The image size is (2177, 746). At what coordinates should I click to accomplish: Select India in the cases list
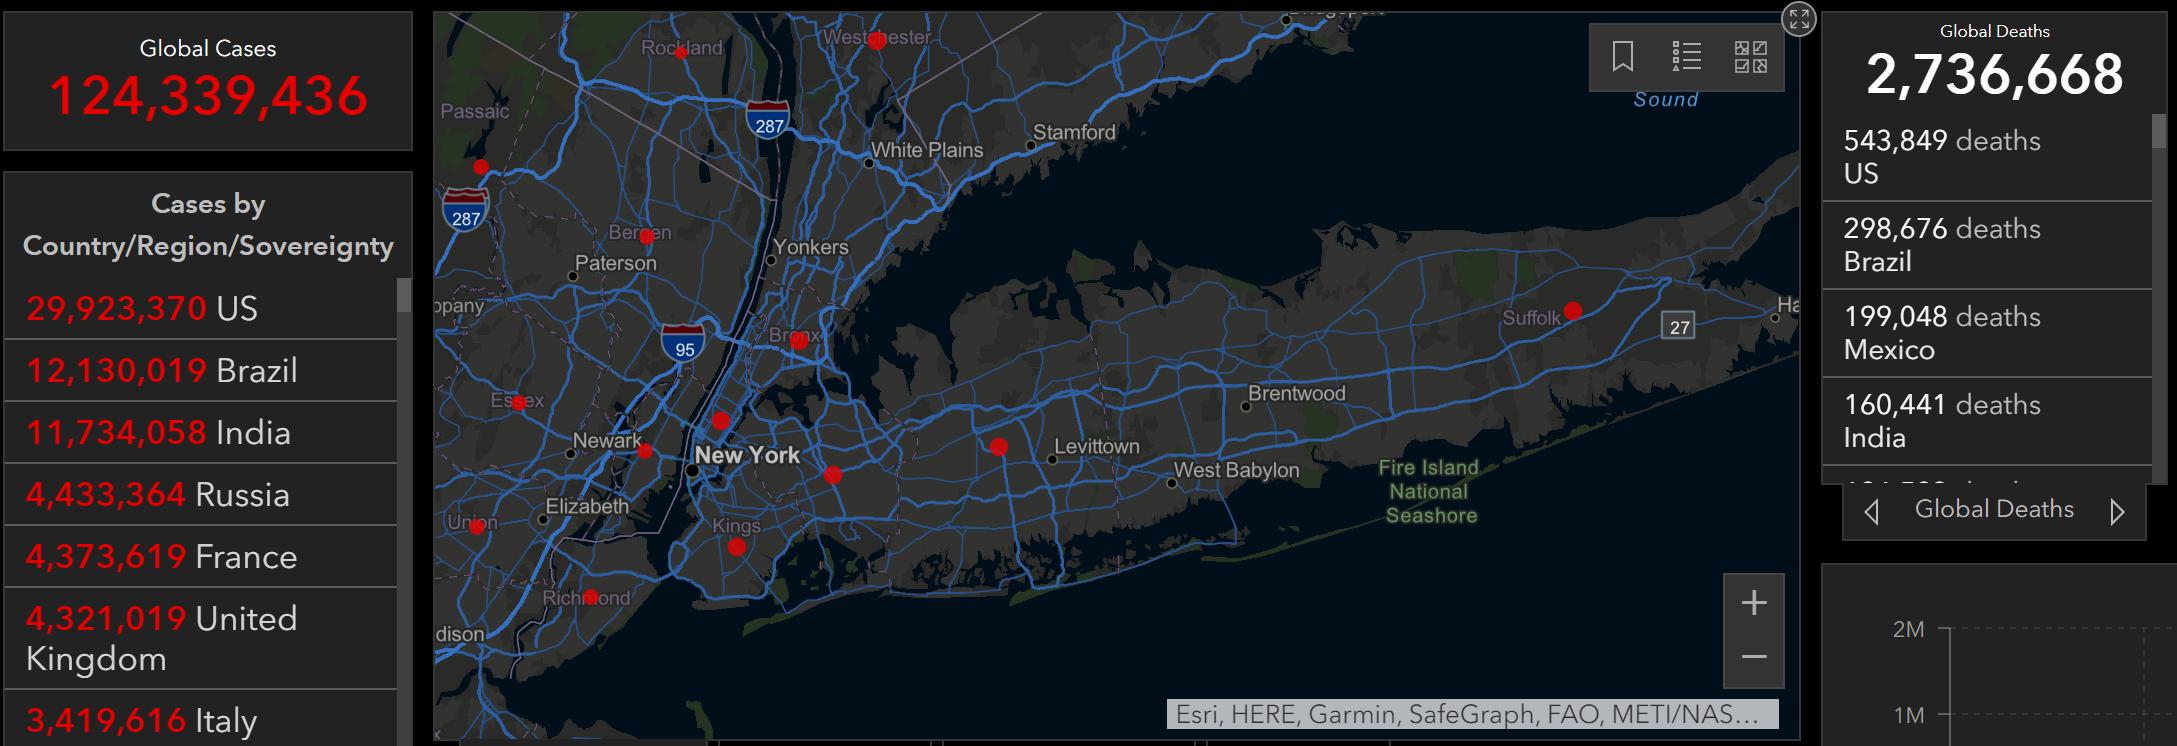coord(201,433)
